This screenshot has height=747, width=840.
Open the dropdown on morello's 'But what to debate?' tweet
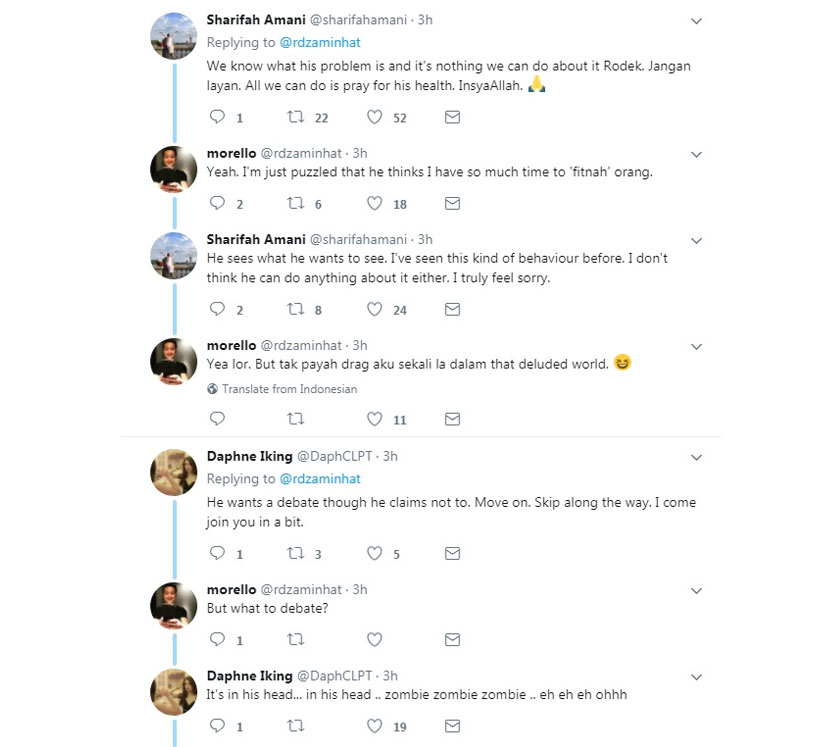point(697,591)
